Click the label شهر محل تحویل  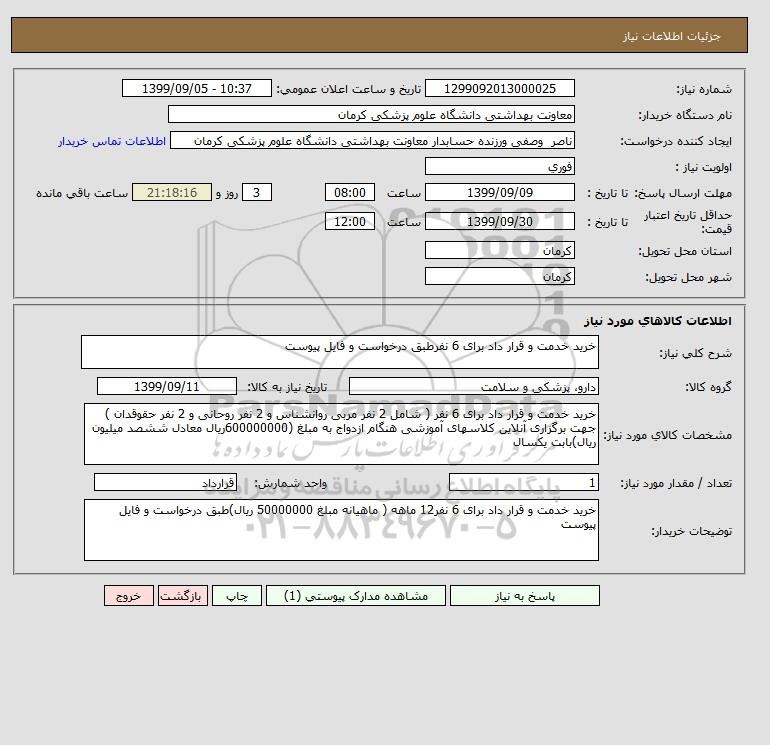[688, 277]
